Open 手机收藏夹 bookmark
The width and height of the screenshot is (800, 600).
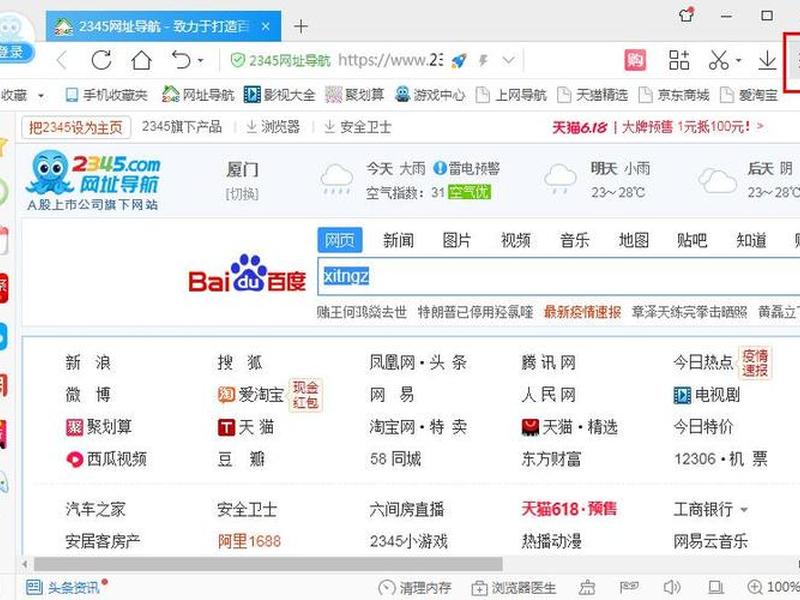coord(107,95)
